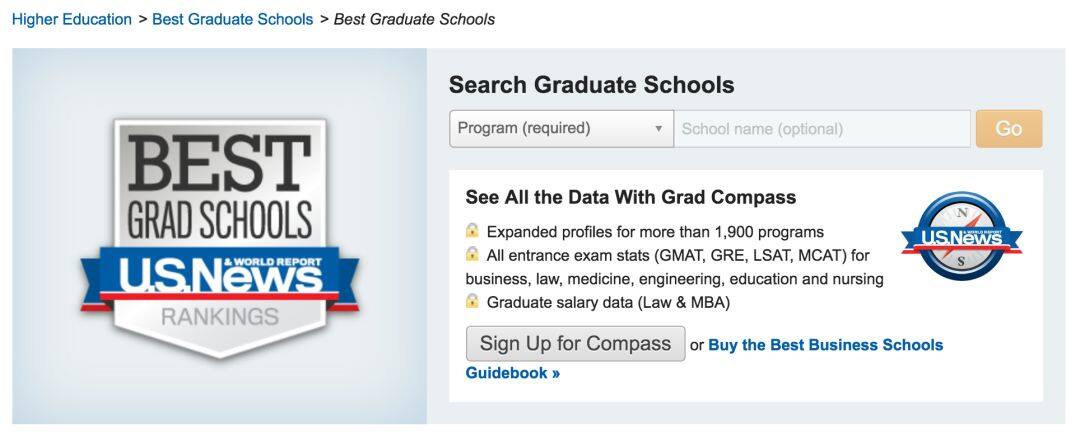Go to Higher Education breadcrumb
Screen dimensions: 1080x441
point(72,19)
